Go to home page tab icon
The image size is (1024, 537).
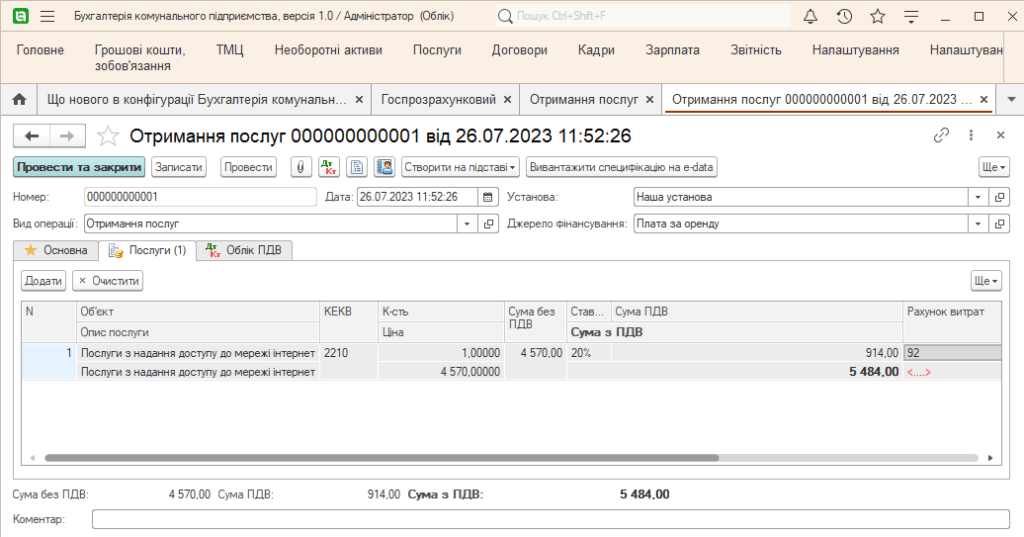click(x=18, y=100)
